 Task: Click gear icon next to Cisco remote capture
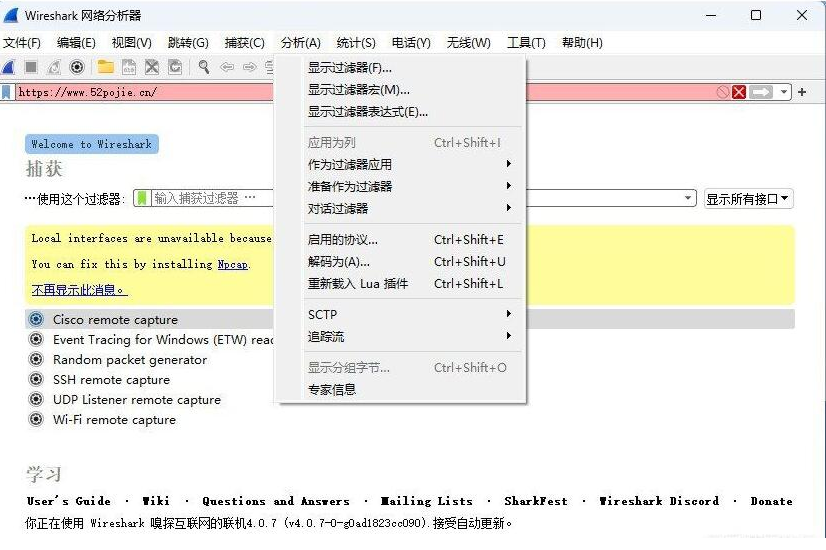36,319
